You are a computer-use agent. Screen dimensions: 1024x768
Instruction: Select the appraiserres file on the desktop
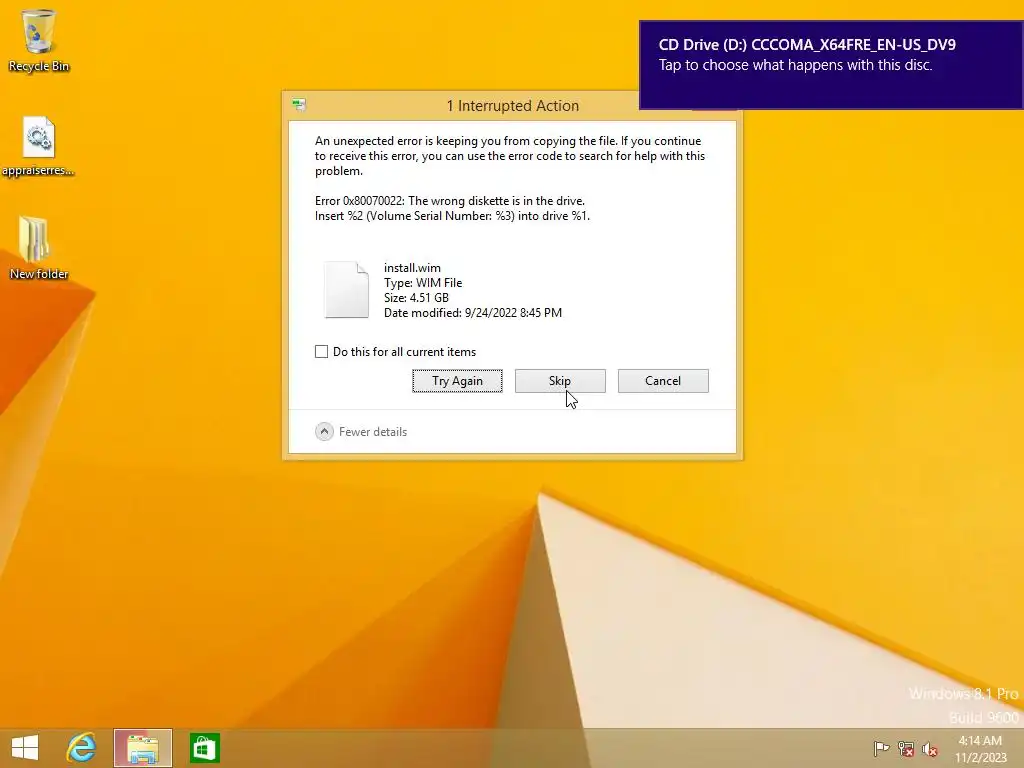[39, 146]
